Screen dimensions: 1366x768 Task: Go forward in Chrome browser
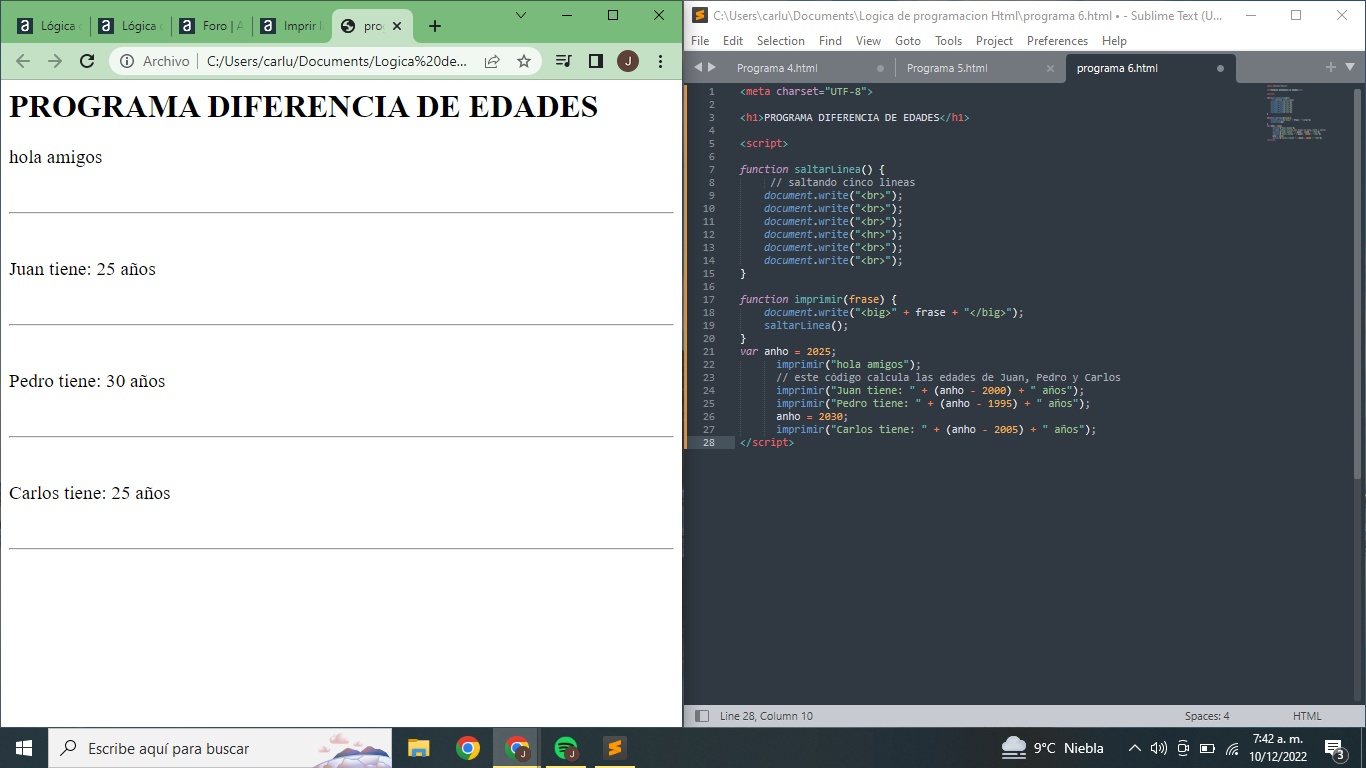[55, 61]
